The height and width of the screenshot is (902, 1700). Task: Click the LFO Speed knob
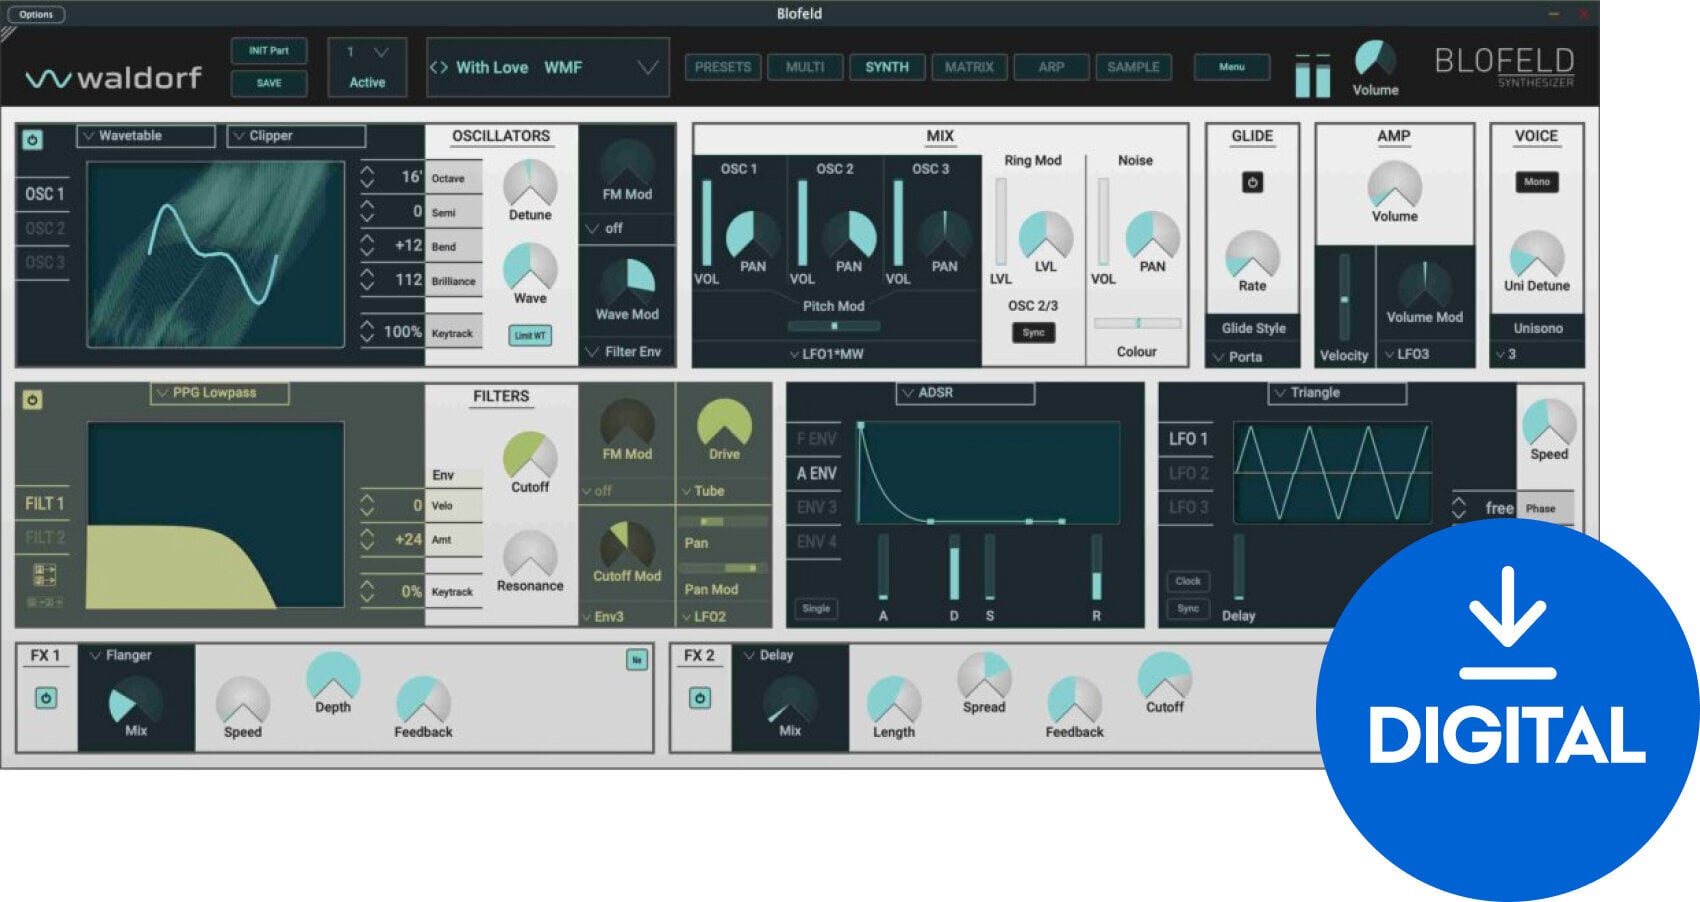point(1548,425)
